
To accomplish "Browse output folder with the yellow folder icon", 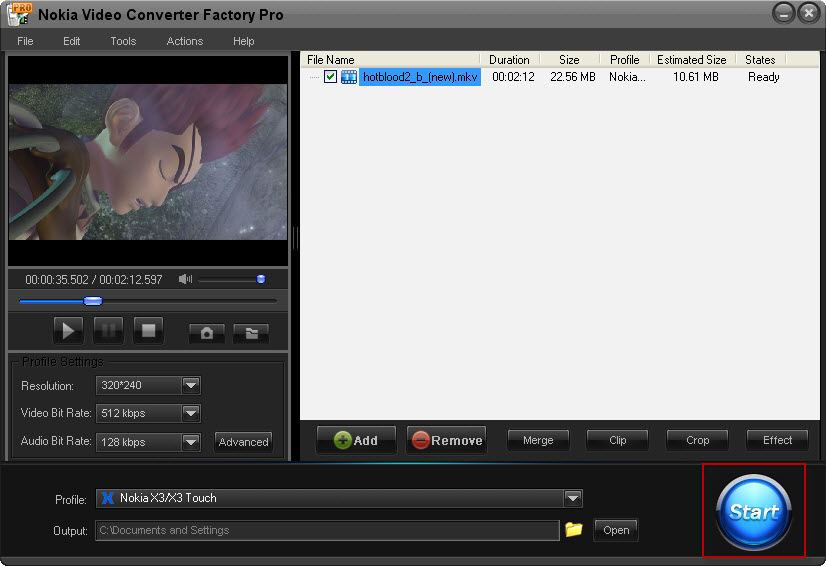I will click(573, 529).
